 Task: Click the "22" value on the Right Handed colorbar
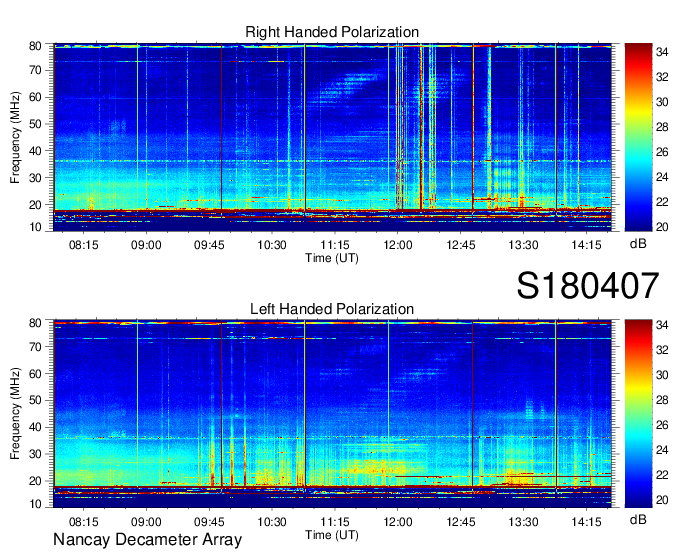tap(662, 202)
